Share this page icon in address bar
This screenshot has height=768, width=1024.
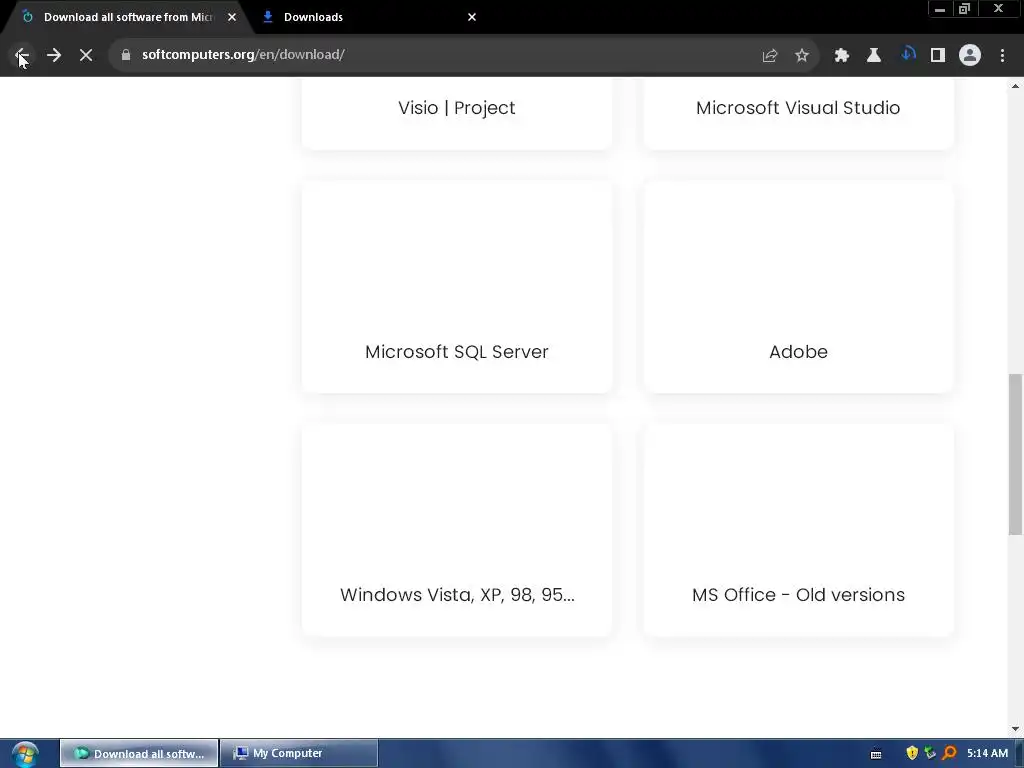770,56
